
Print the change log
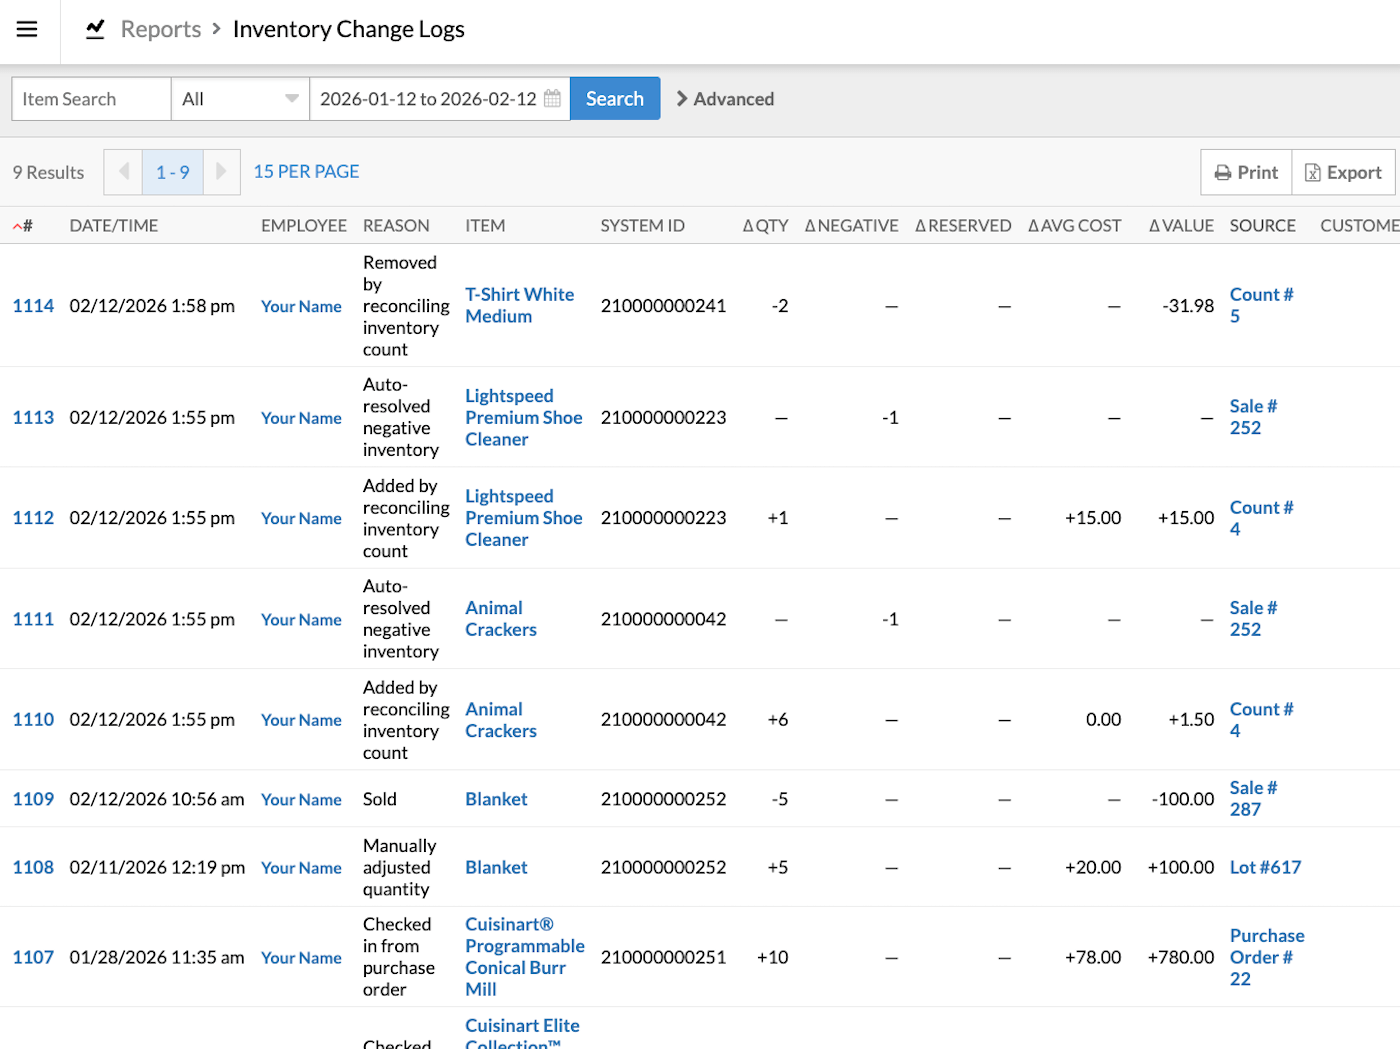[x=1246, y=172]
